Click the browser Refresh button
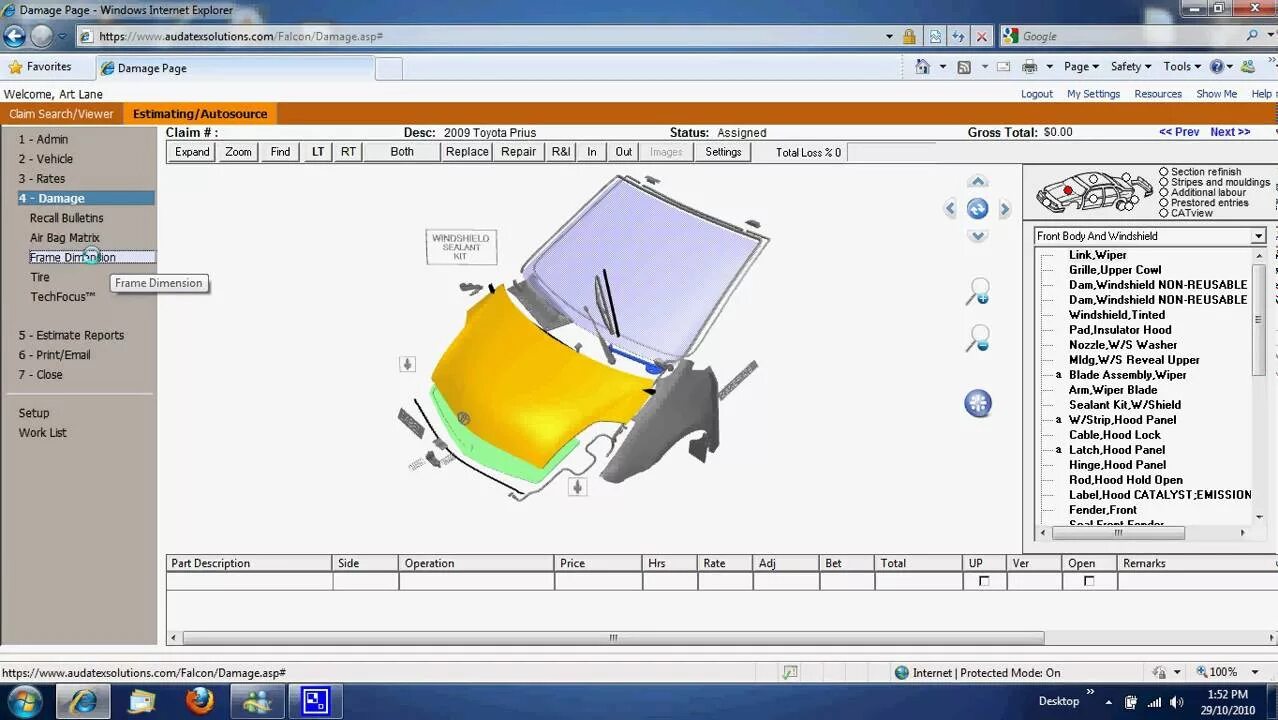Image resolution: width=1278 pixels, height=720 pixels. click(x=958, y=36)
